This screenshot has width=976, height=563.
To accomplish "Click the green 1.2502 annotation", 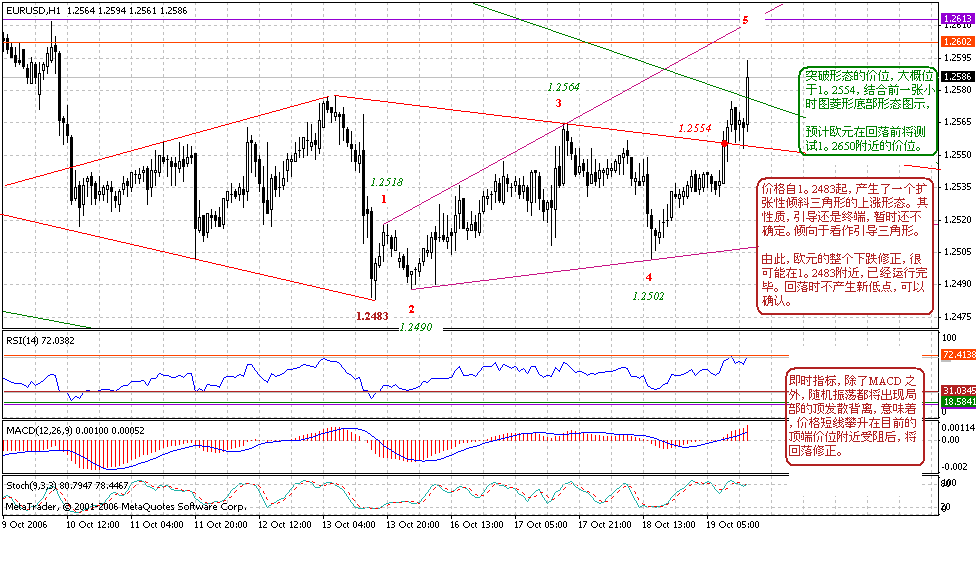I will (648, 296).
